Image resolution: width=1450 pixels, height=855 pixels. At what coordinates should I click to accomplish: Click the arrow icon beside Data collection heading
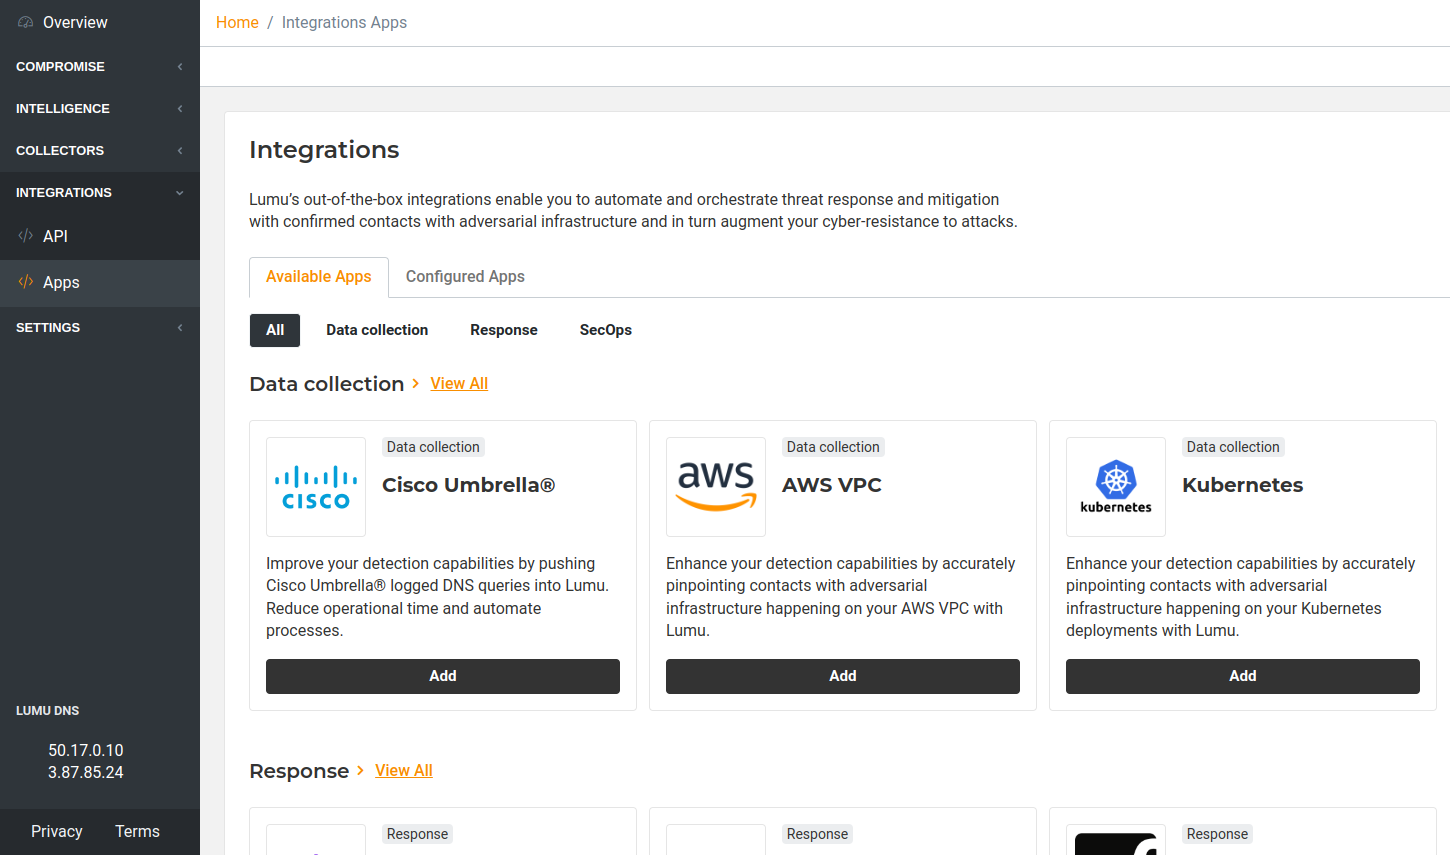pos(416,383)
